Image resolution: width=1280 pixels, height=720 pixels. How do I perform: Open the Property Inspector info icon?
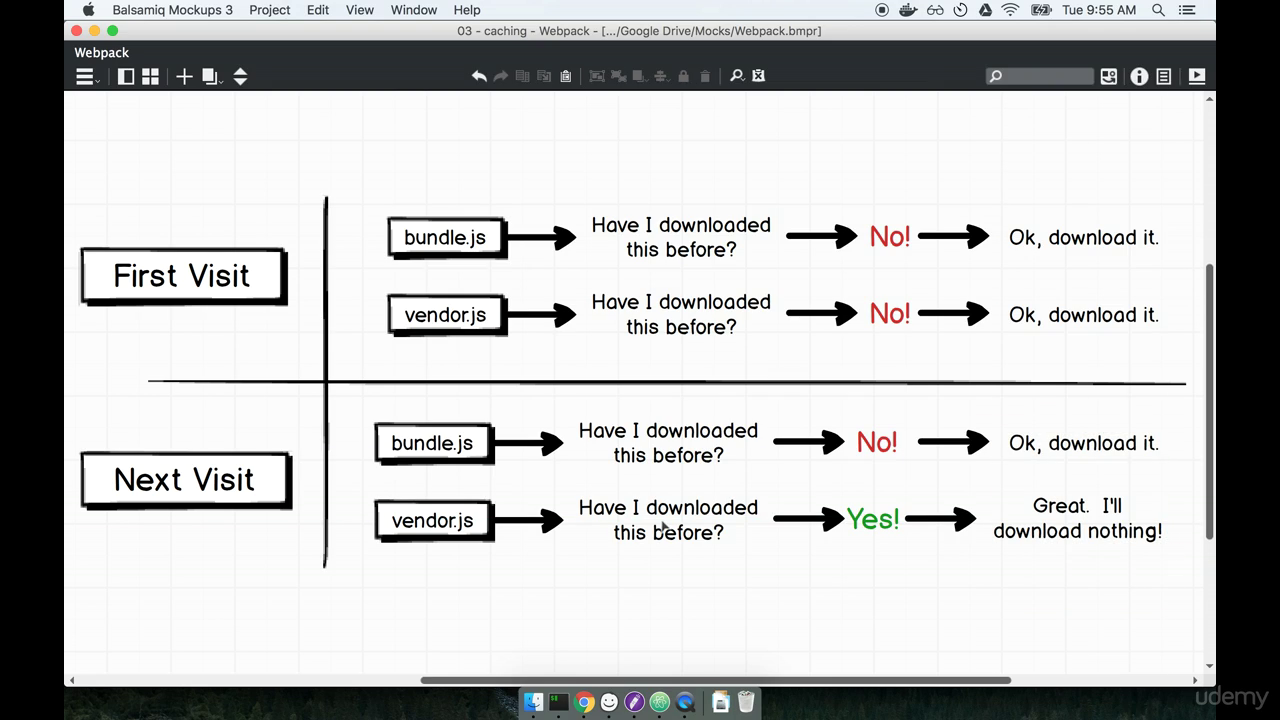click(1140, 76)
